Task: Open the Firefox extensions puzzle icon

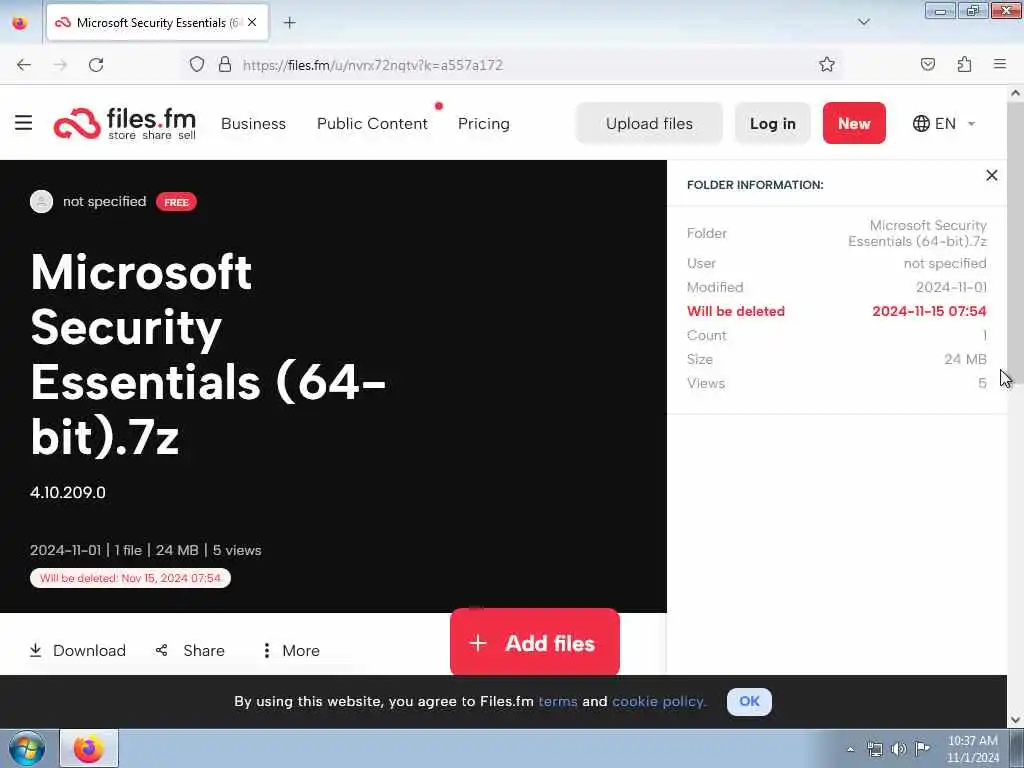Action: click(964, 64)
